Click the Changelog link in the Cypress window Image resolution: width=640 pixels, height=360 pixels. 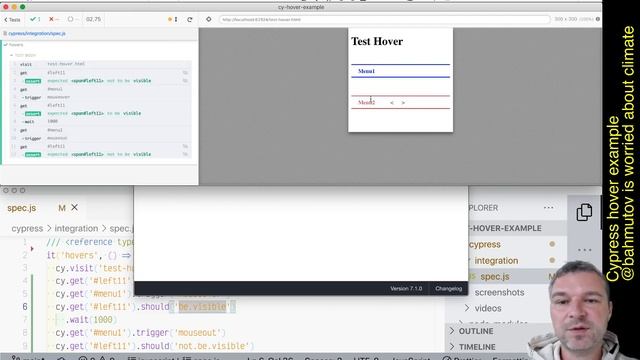pos(449,289)
